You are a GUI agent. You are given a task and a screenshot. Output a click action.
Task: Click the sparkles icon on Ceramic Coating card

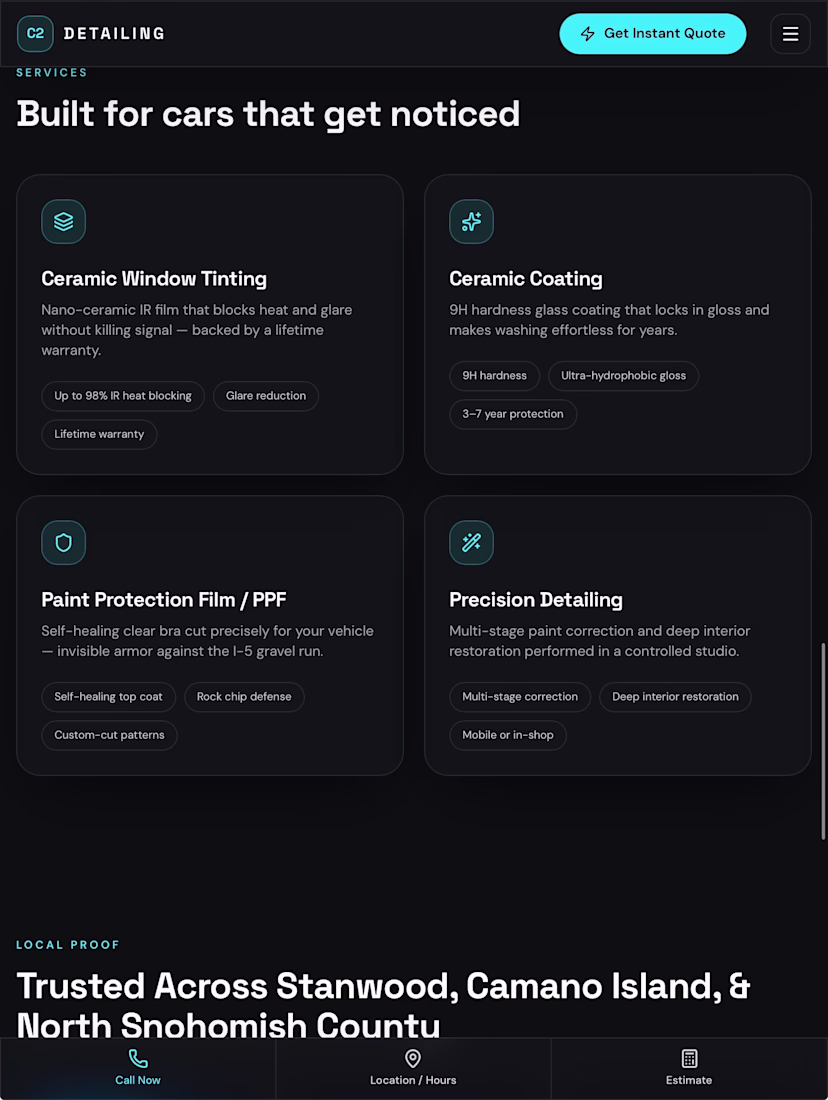(x=472, y=222)
